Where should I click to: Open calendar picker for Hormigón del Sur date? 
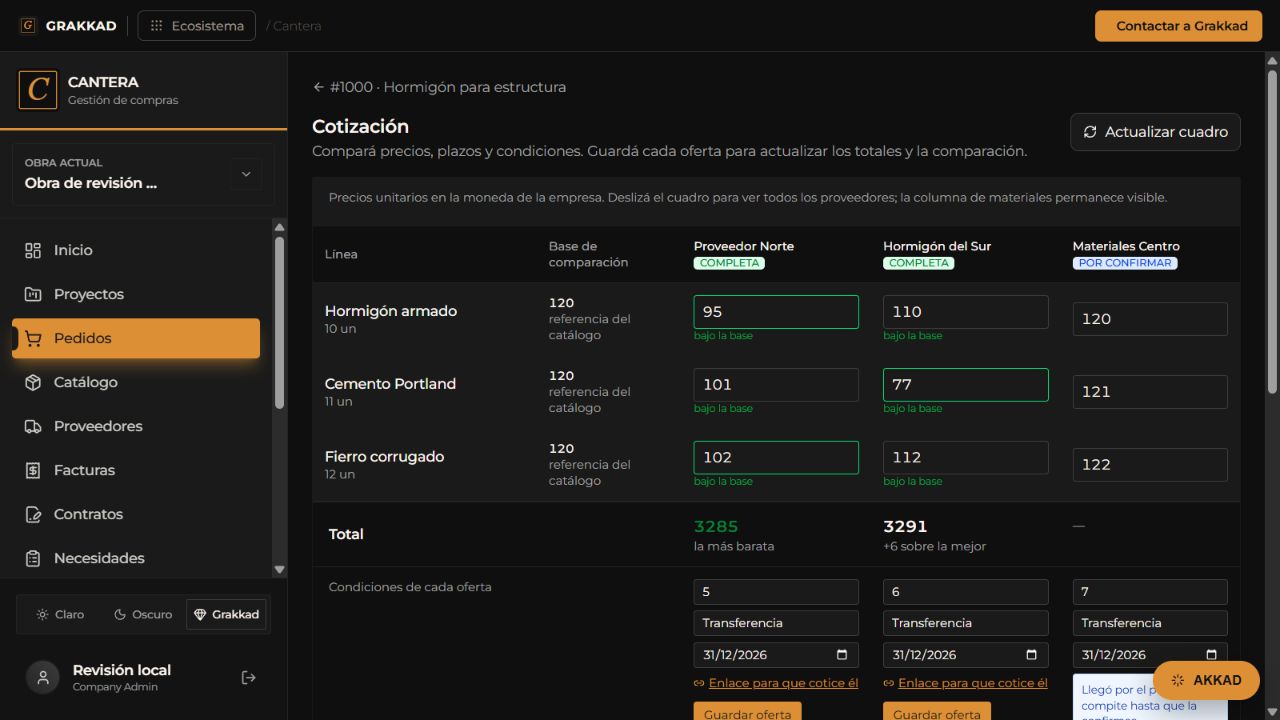pos(1031,655)
